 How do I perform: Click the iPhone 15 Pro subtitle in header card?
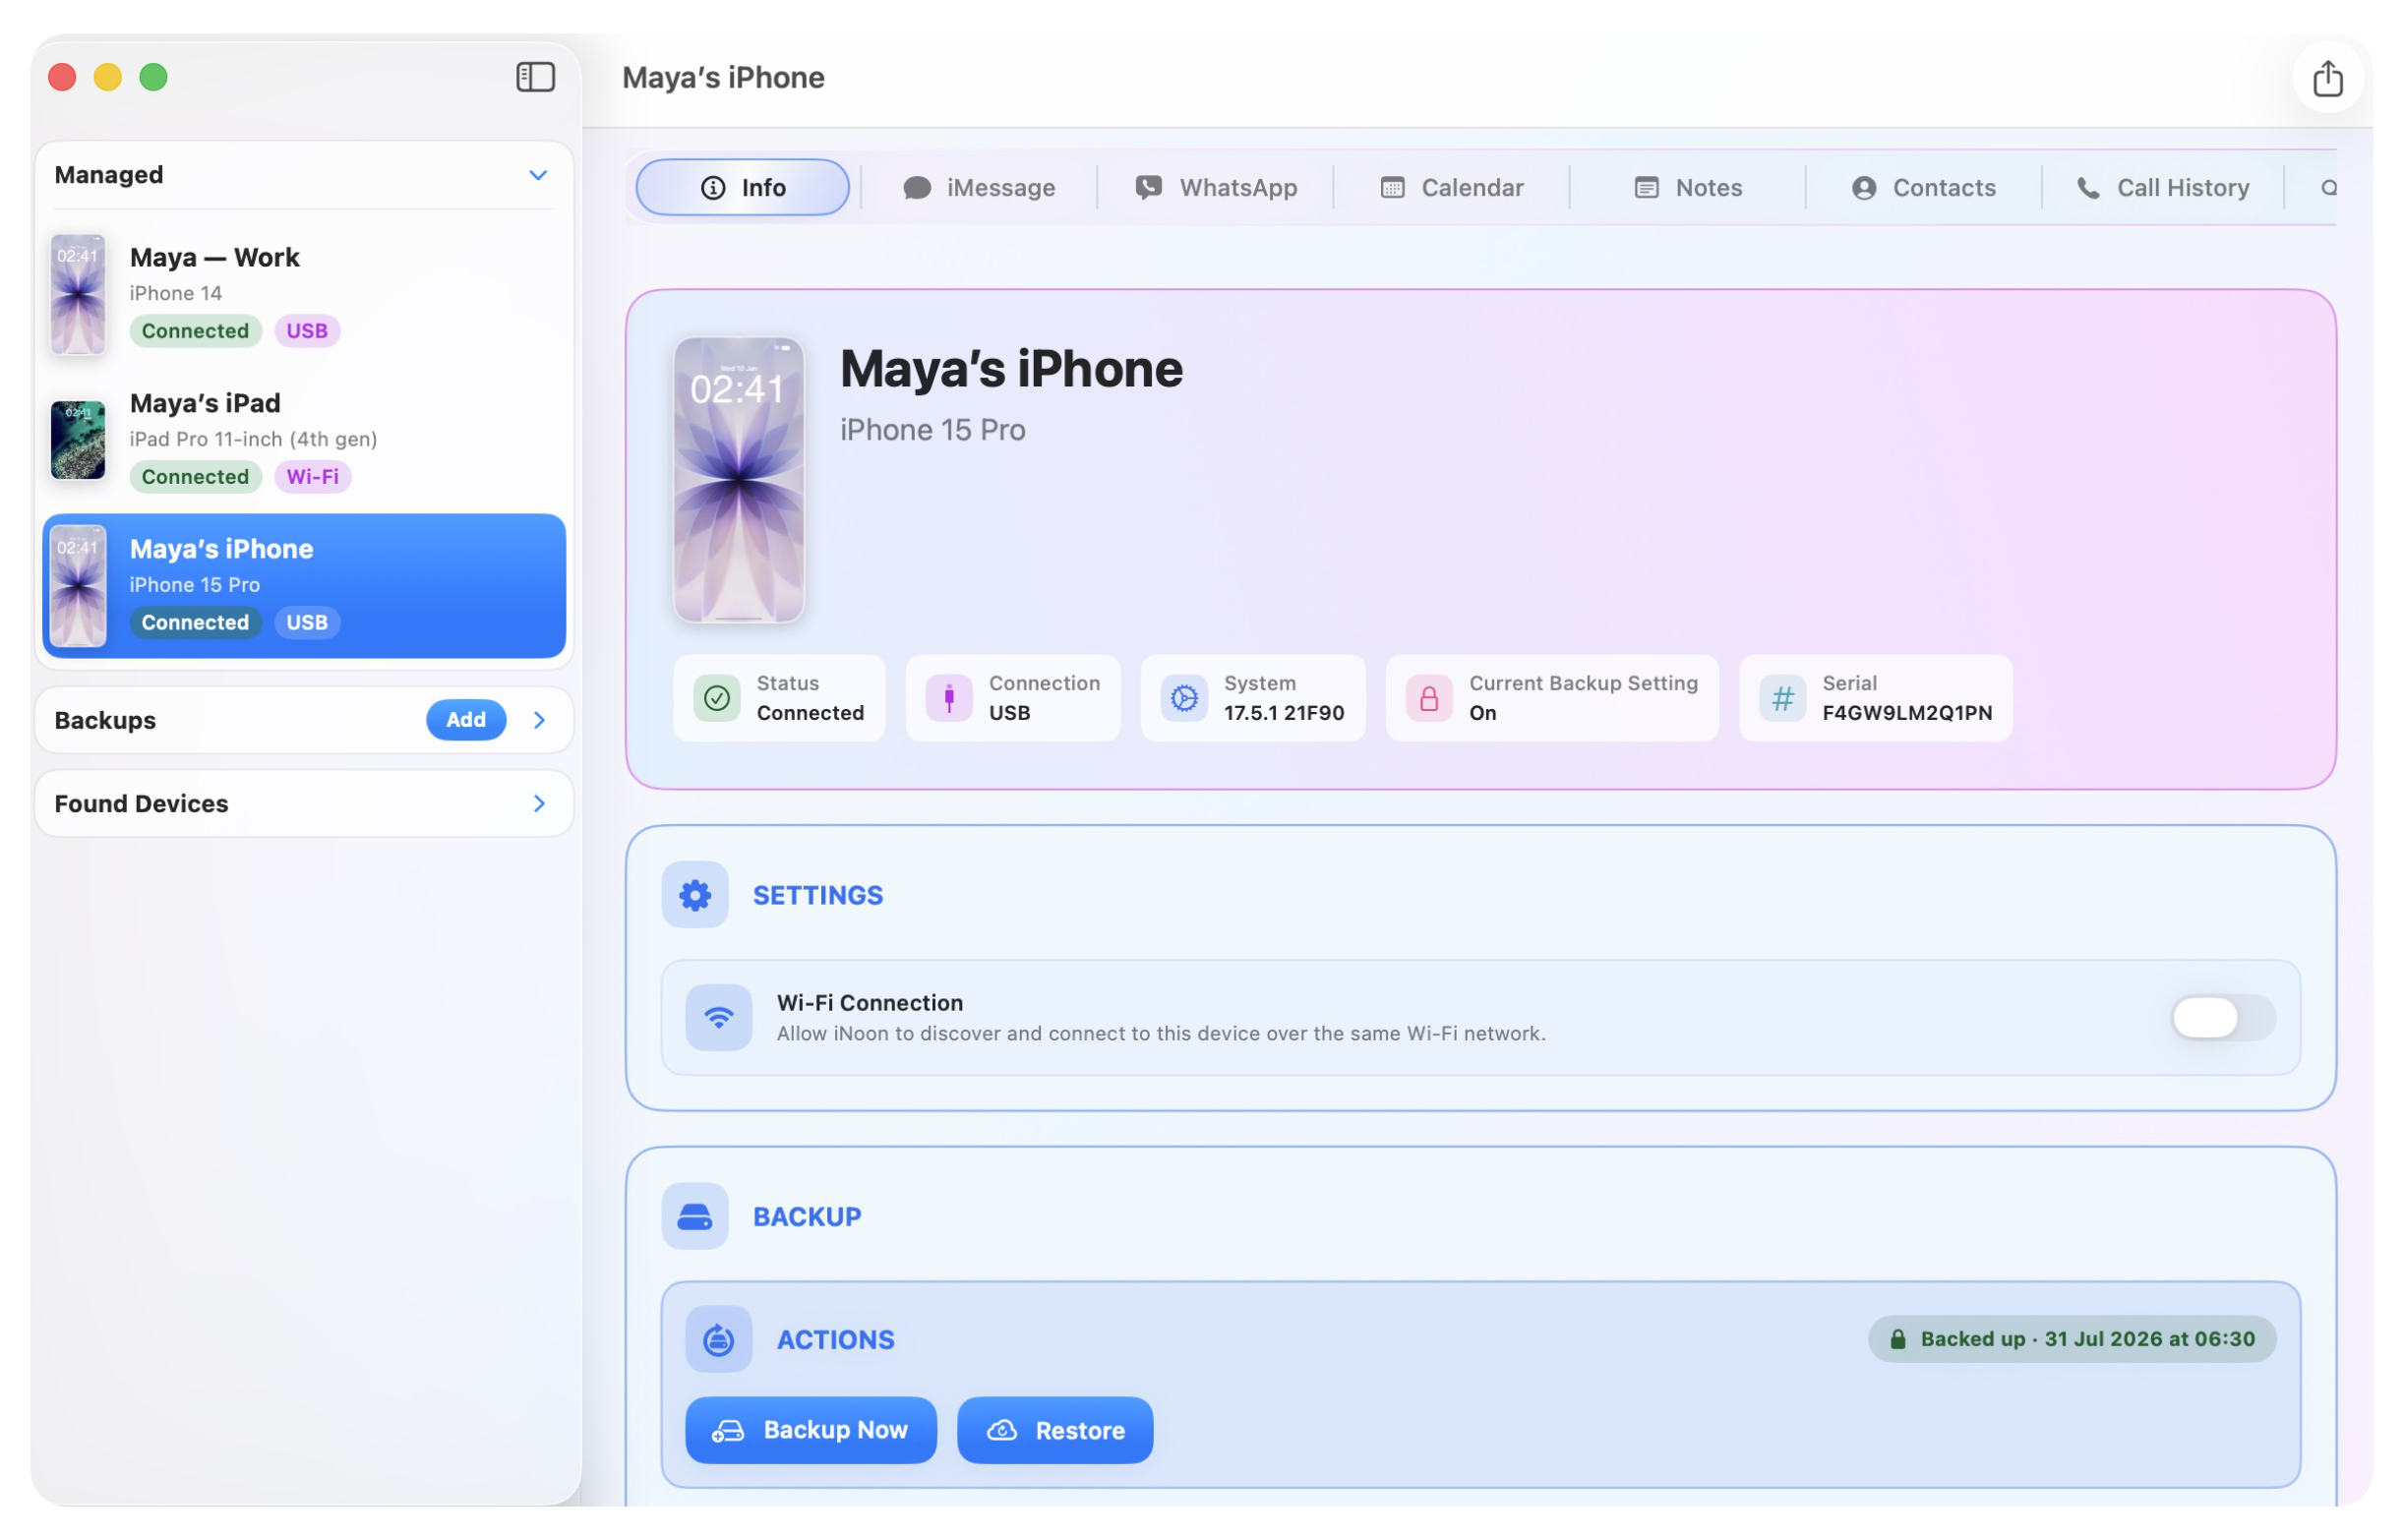point(932,429)
